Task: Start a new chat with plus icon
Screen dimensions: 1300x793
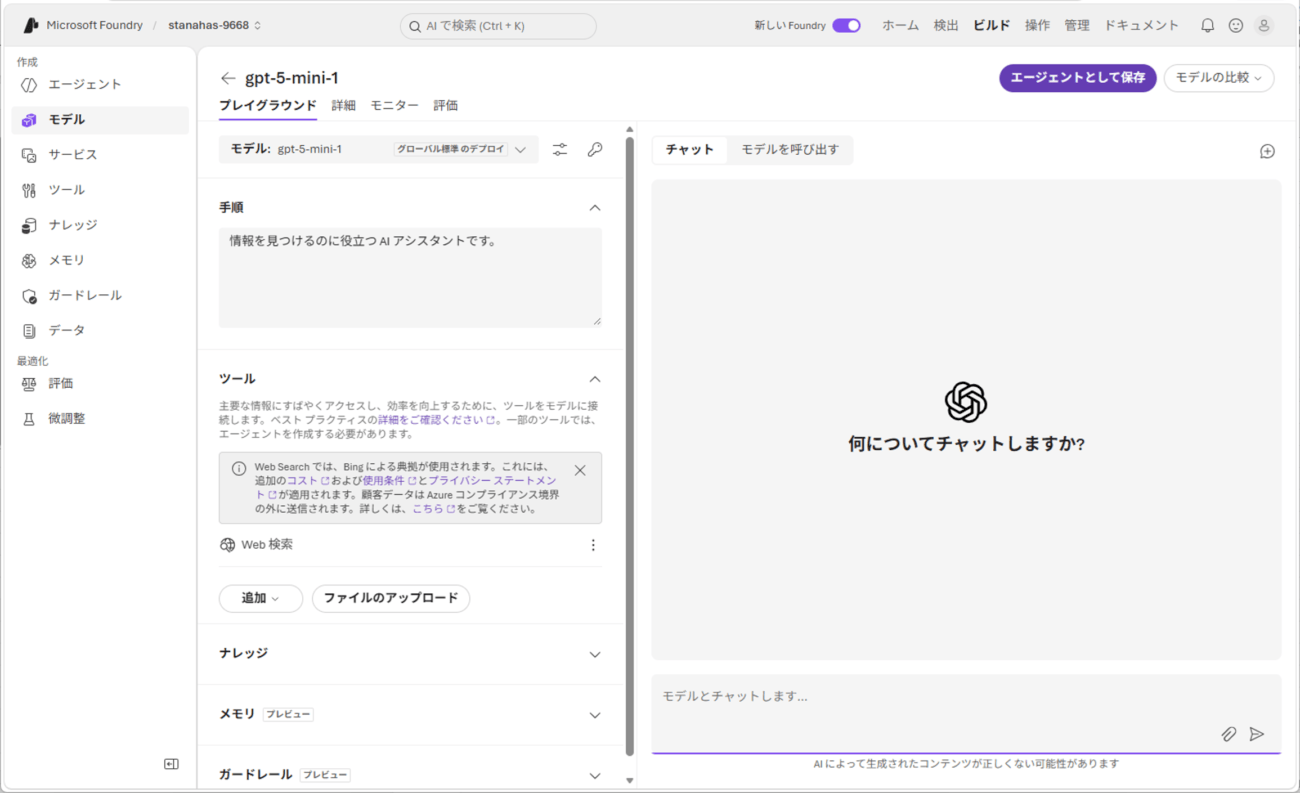Action: [1267, 151]
